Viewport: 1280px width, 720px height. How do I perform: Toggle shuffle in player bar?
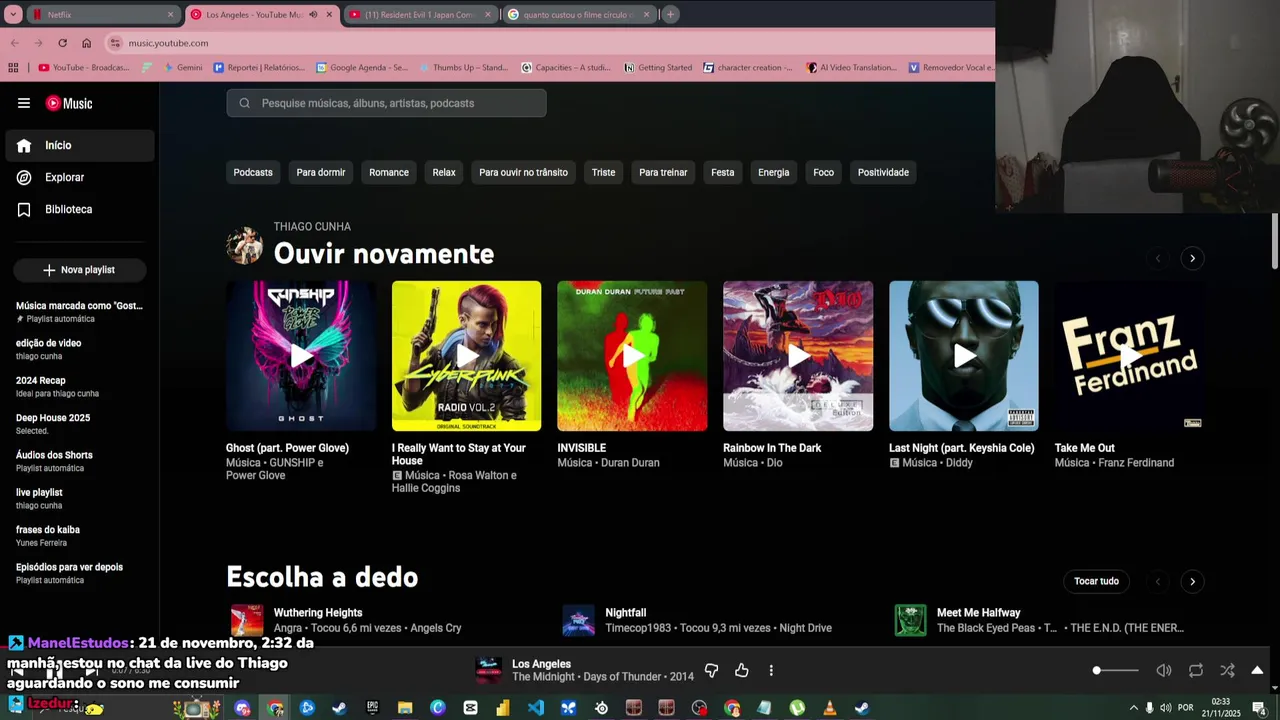[1227, 670]
